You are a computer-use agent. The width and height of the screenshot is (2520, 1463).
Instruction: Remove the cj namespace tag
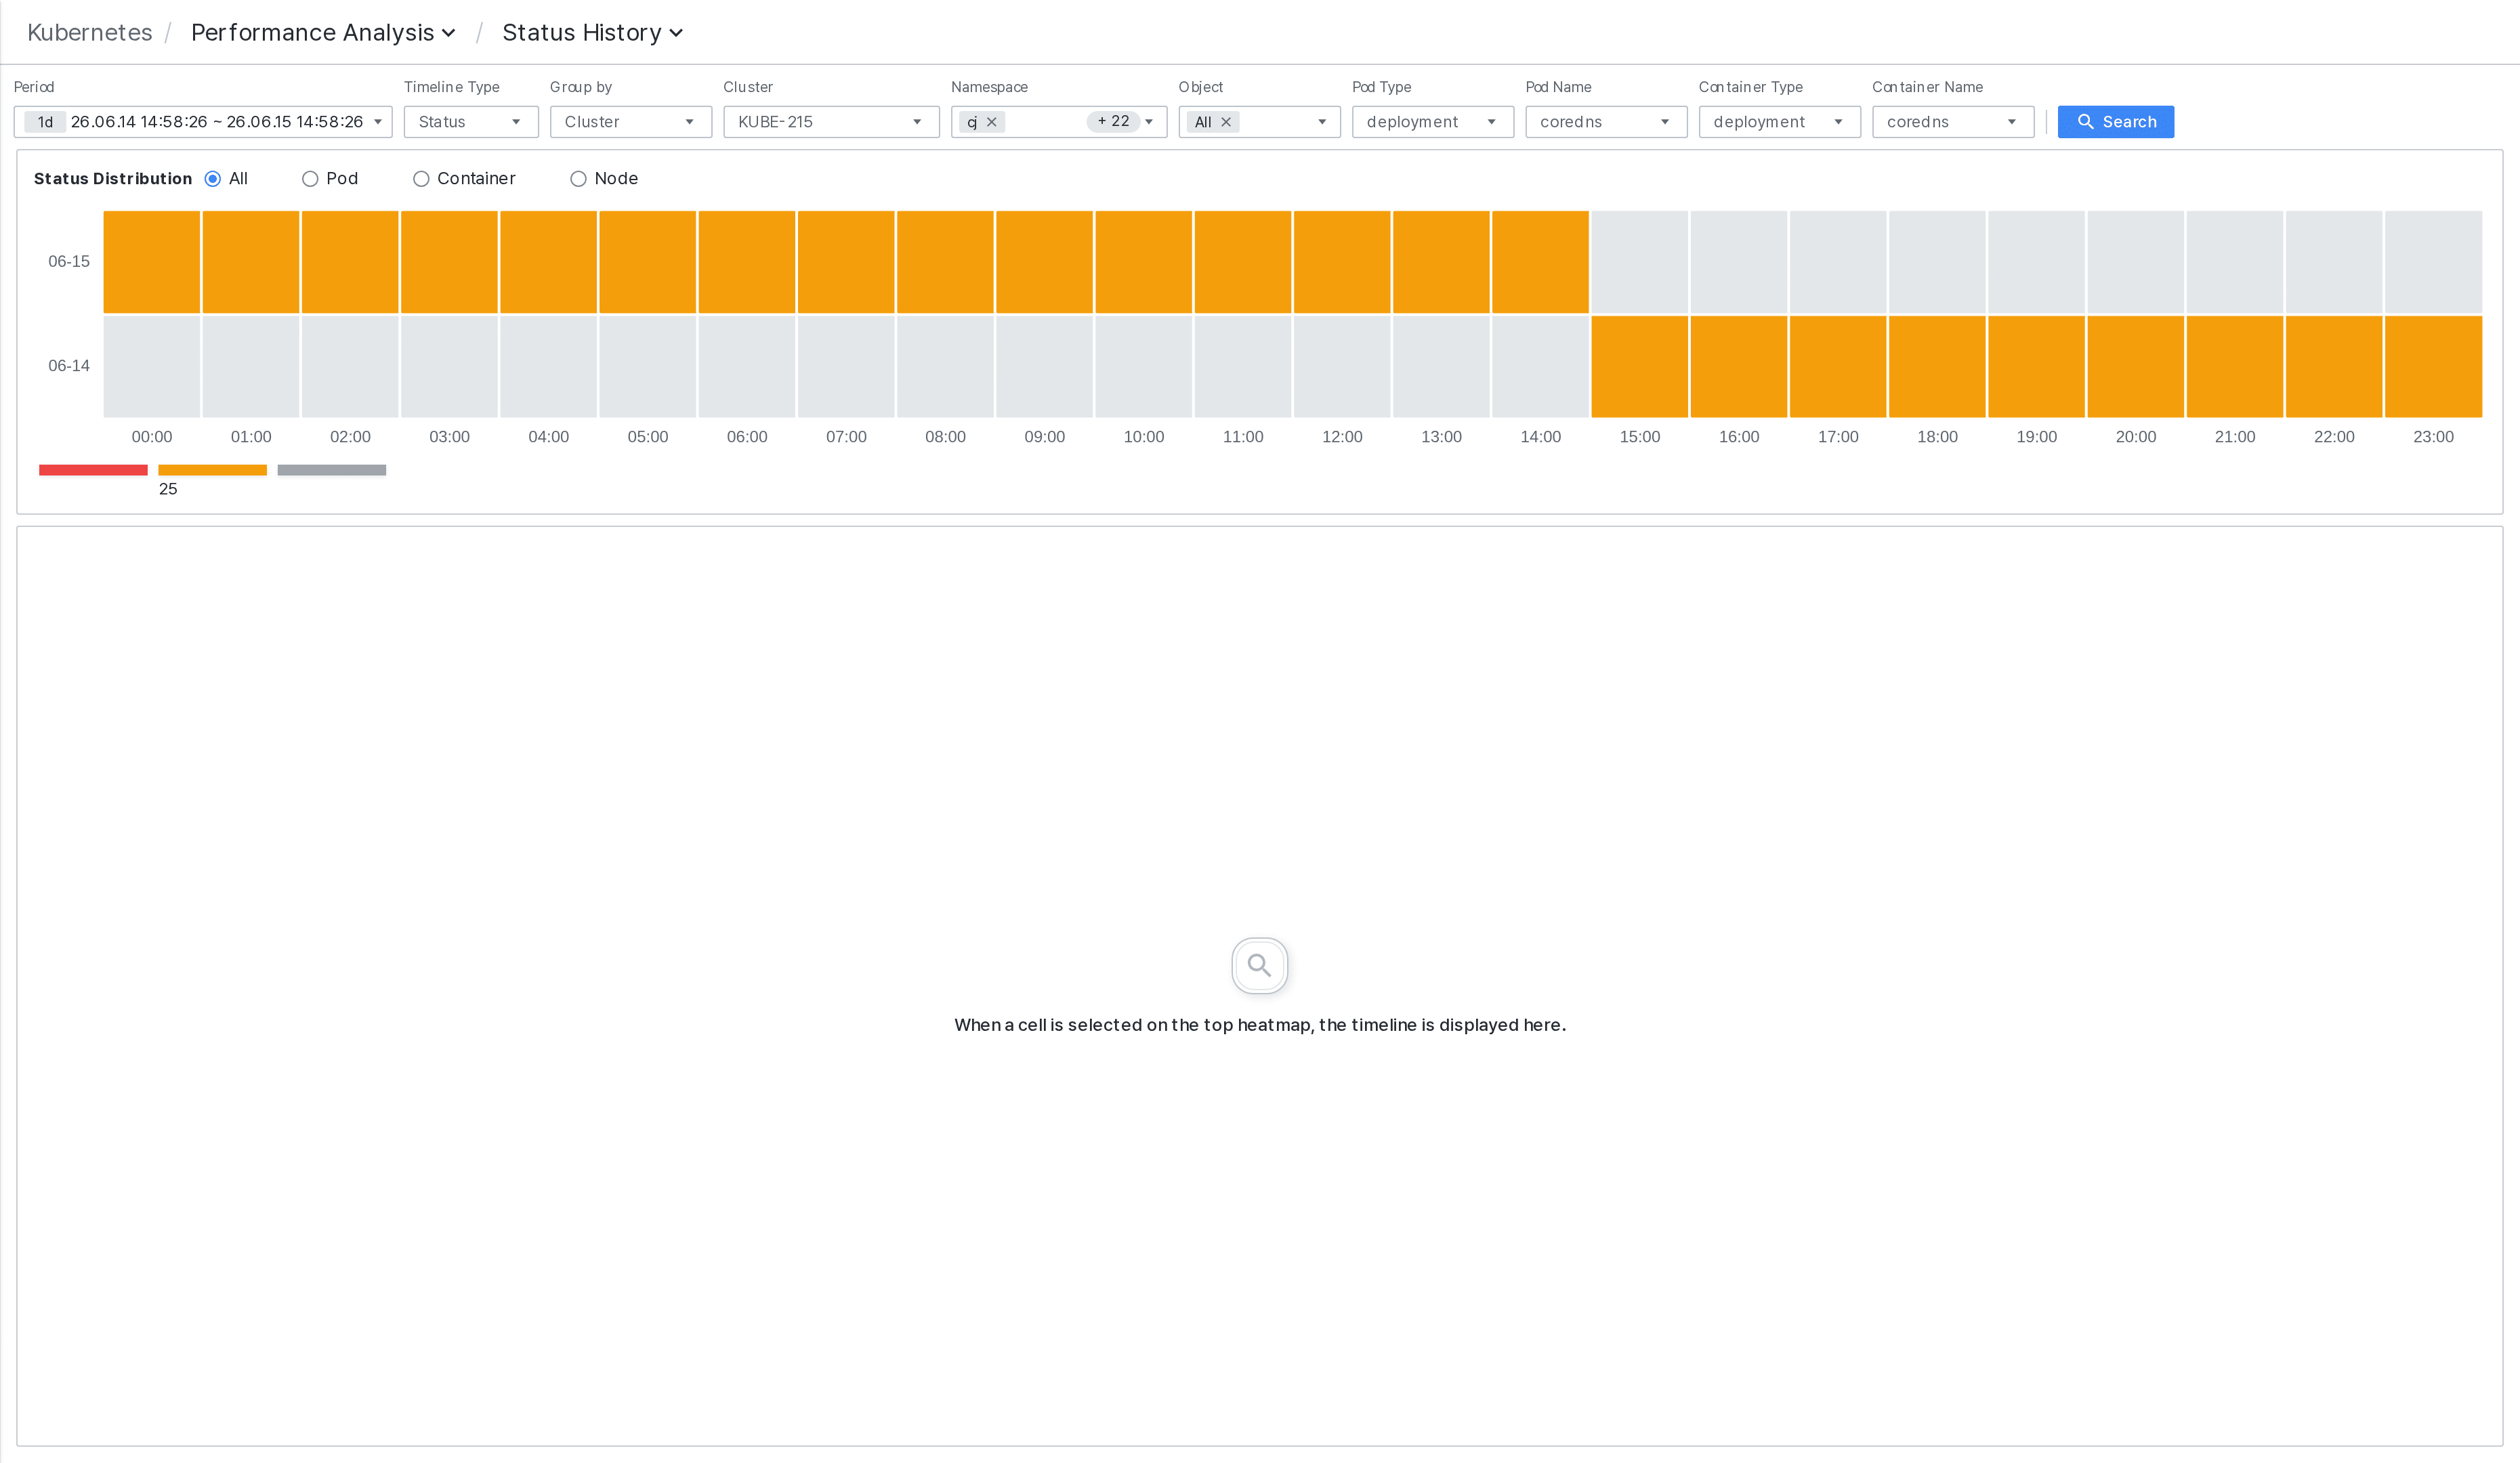[992, 122]
